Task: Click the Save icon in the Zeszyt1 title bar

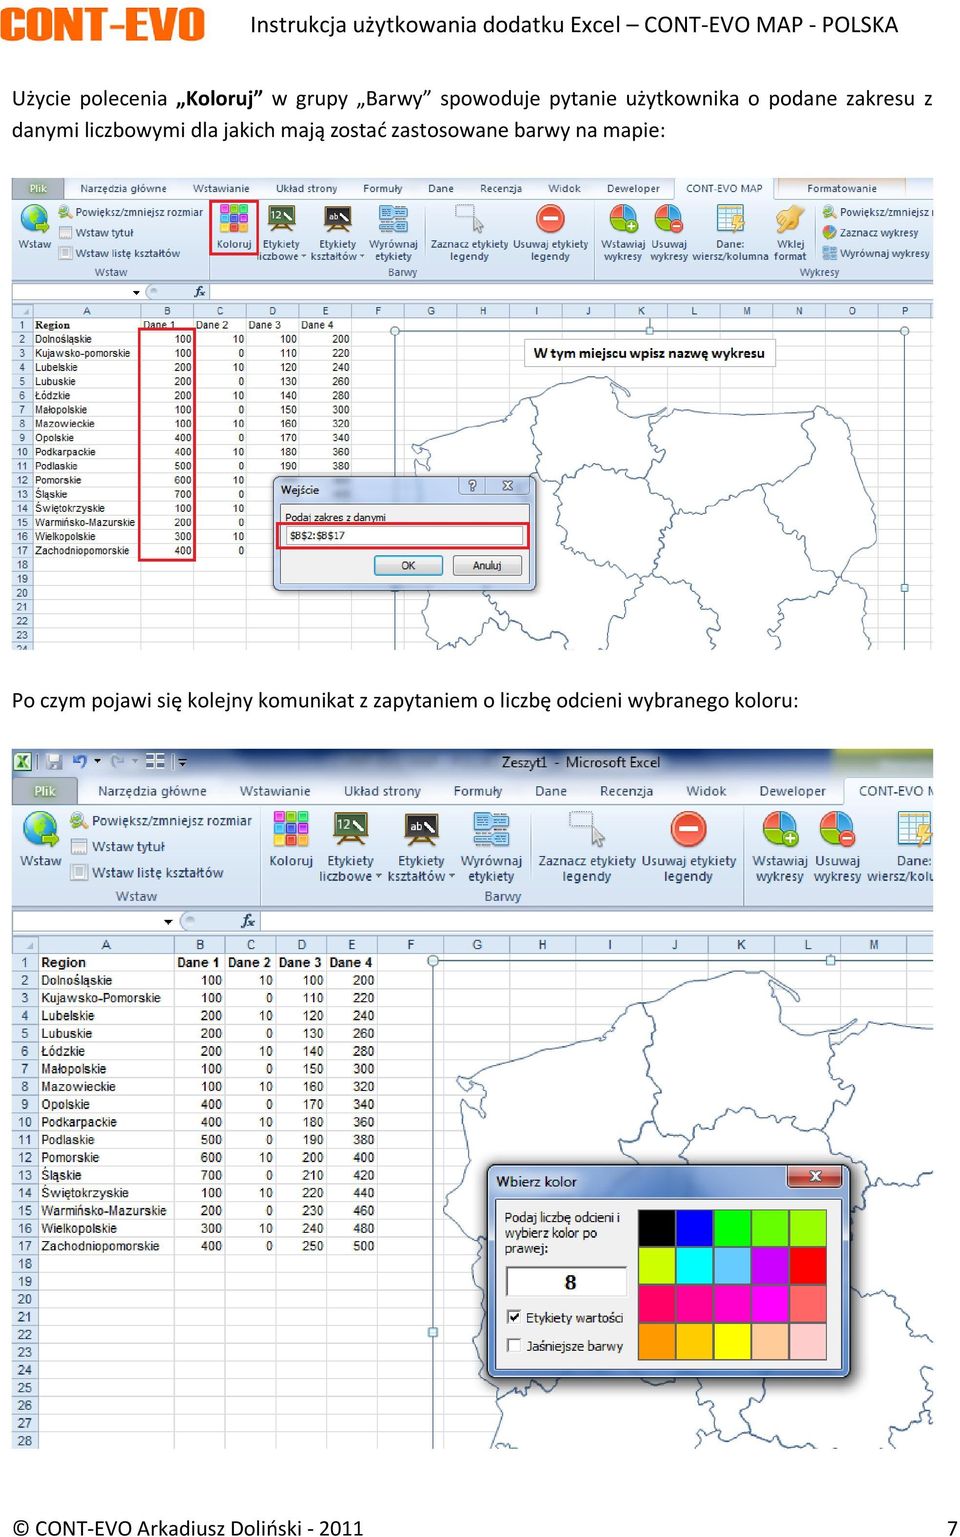Action: pos(54,762)
